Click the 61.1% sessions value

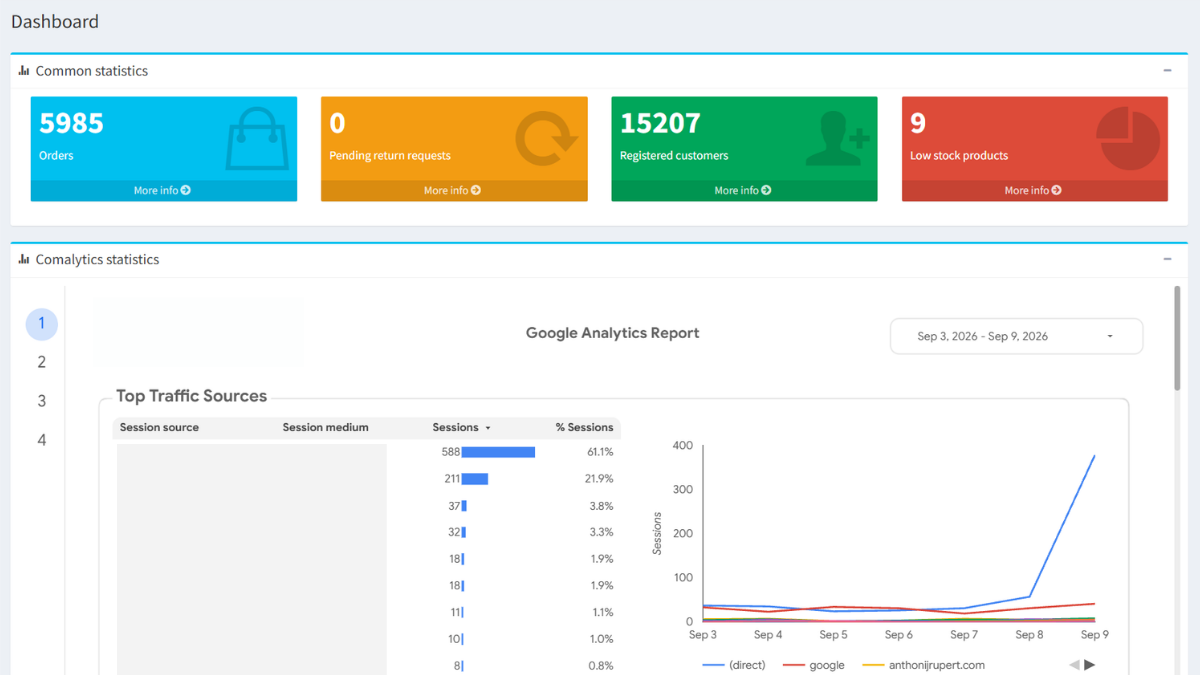coord(600,452)
